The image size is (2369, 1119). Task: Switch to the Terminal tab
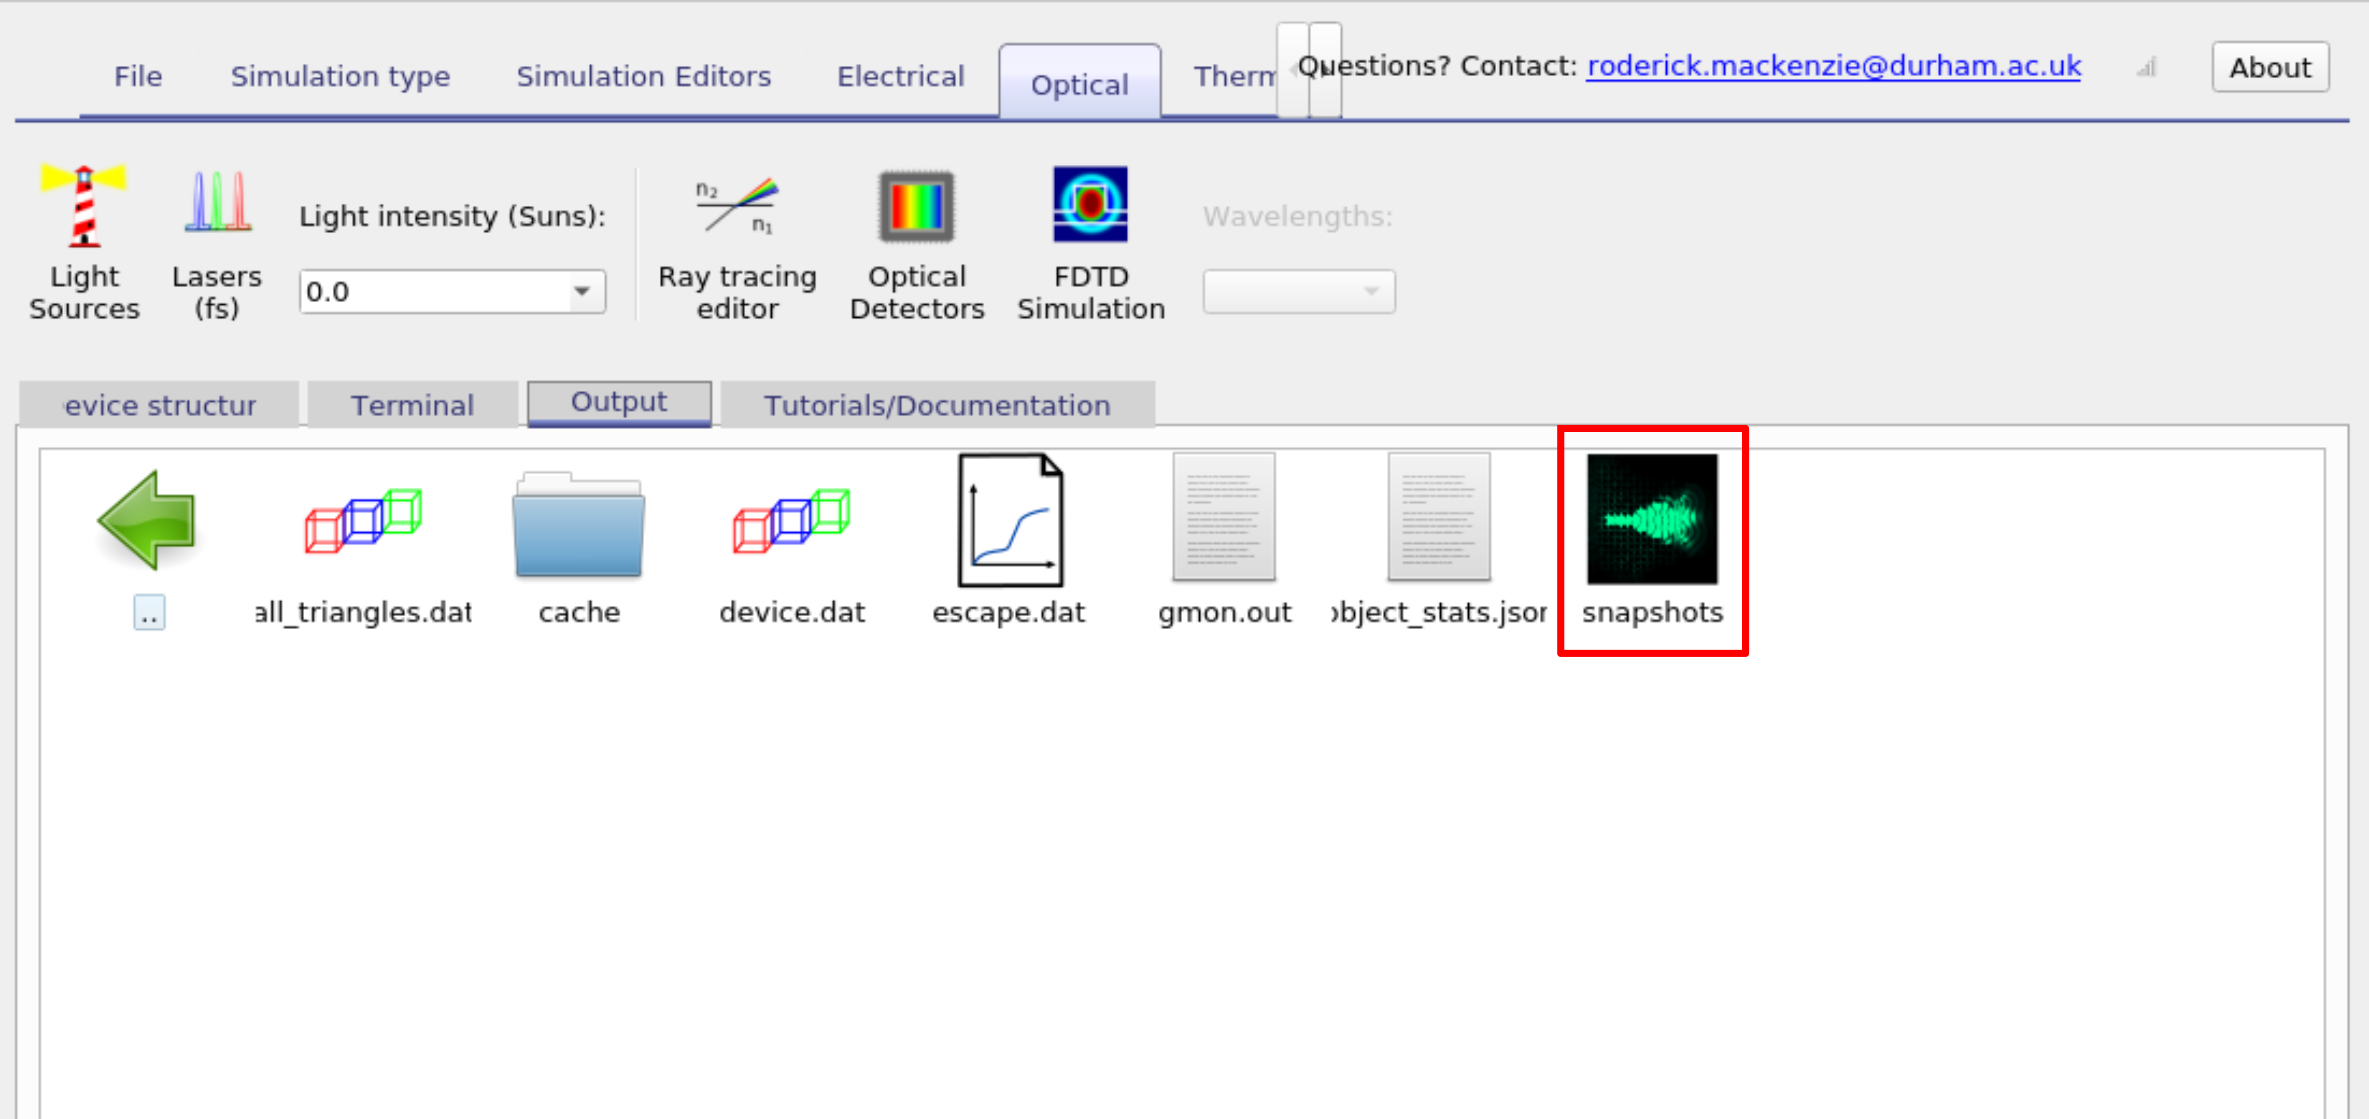pyautogui.click(x=411, y=404)
